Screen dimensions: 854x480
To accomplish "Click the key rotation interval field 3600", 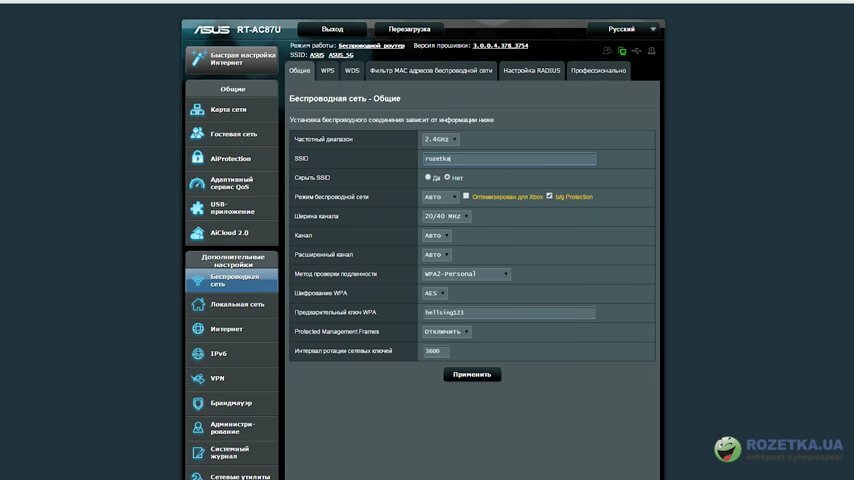I will tap(436, 351).
